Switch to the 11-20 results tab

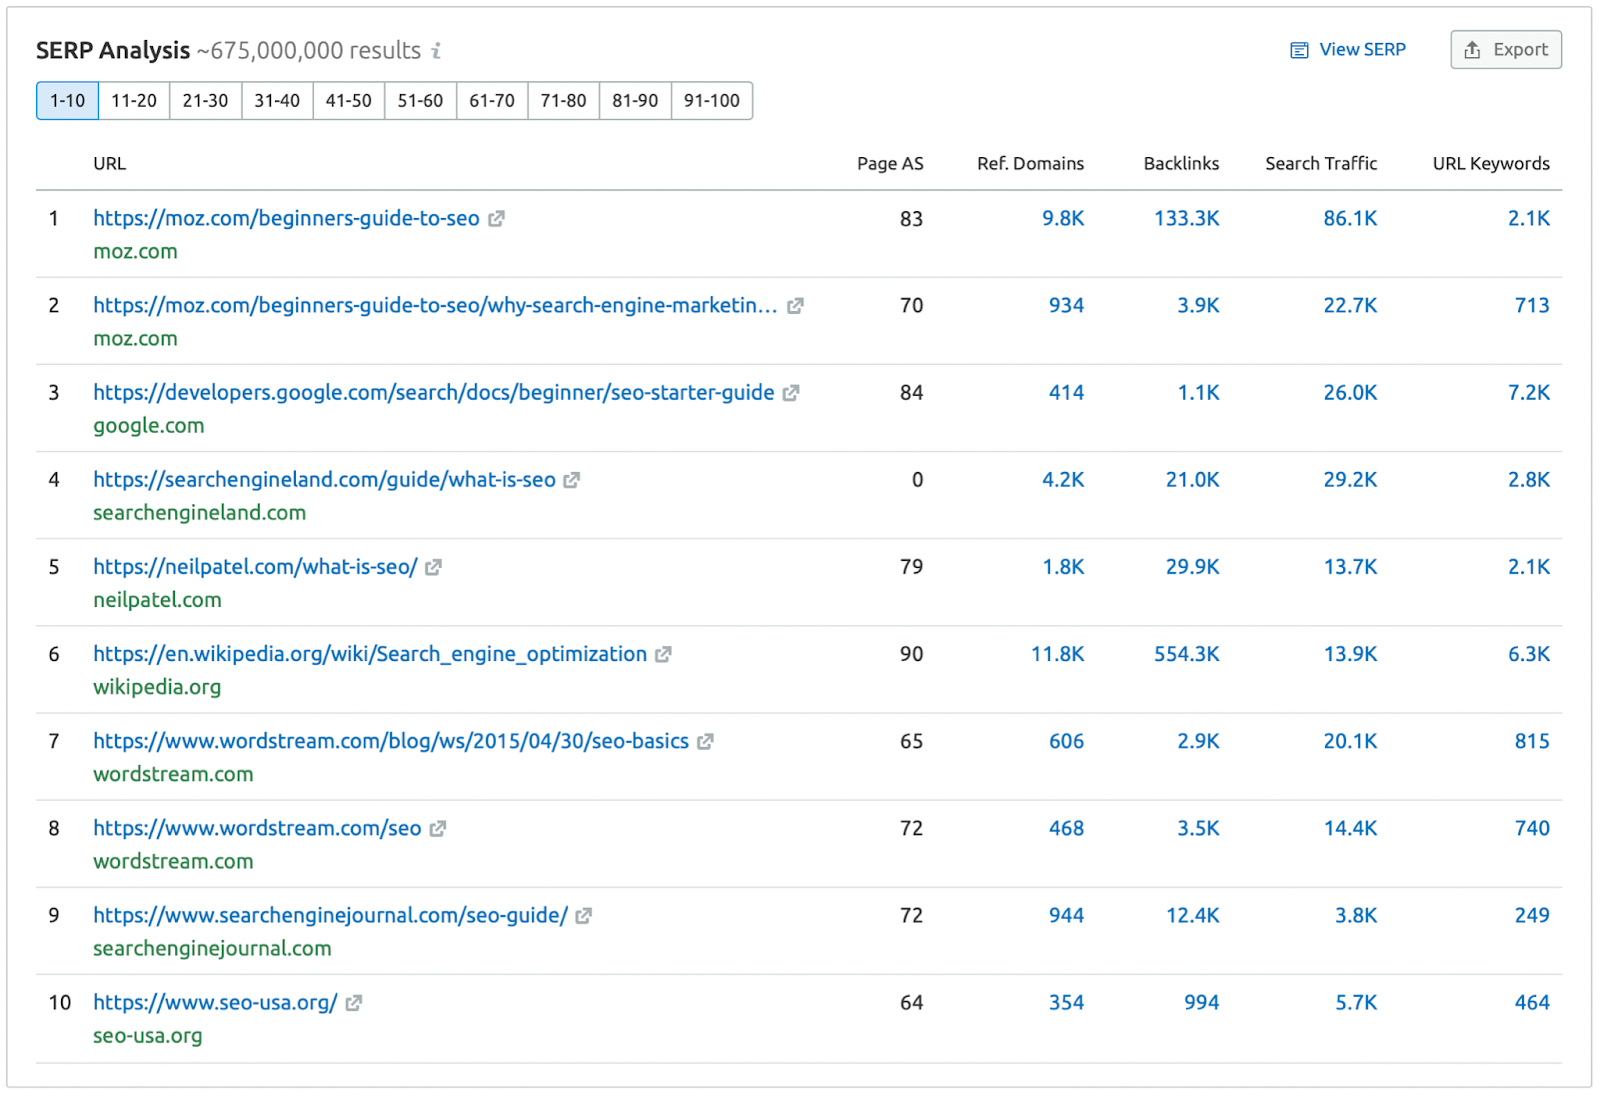tap(134, 101)
